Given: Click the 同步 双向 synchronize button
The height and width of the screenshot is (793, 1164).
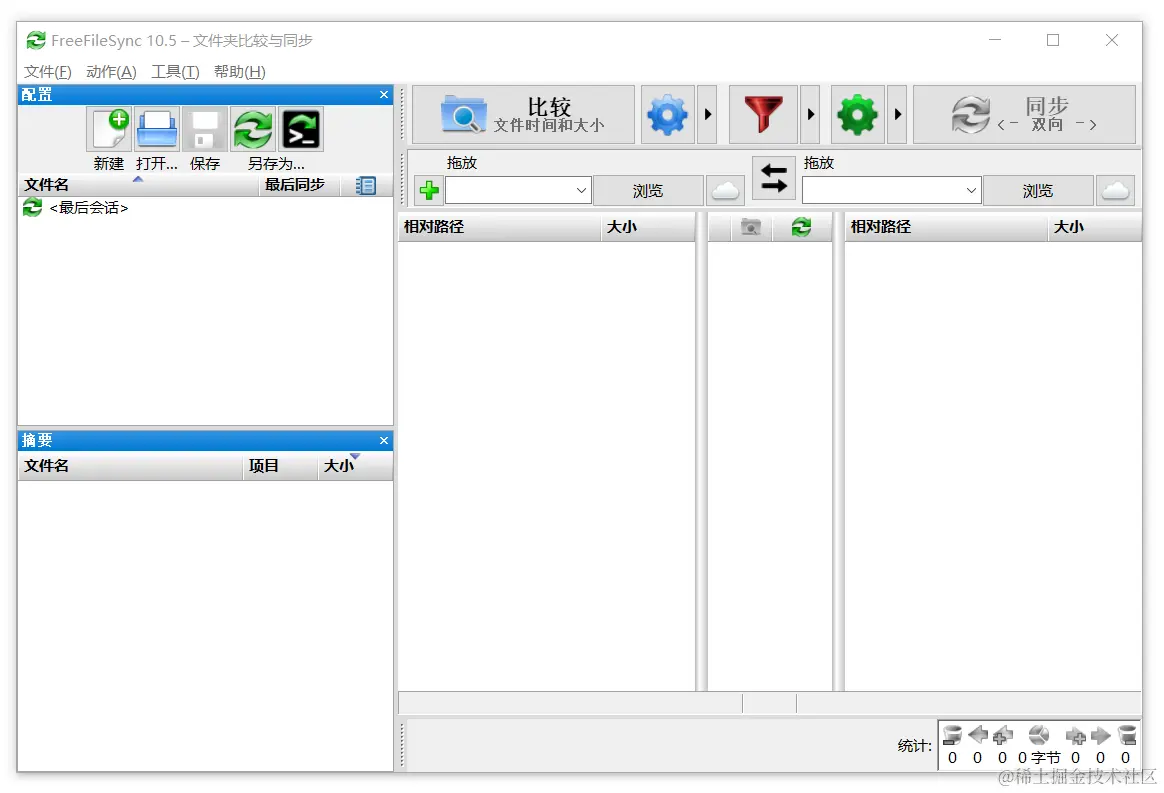Looking at the screenshot, I should [1024, 114].
